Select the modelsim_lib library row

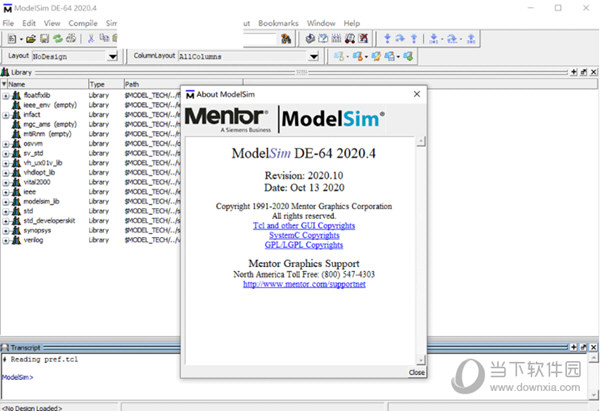tap(90, 202)
